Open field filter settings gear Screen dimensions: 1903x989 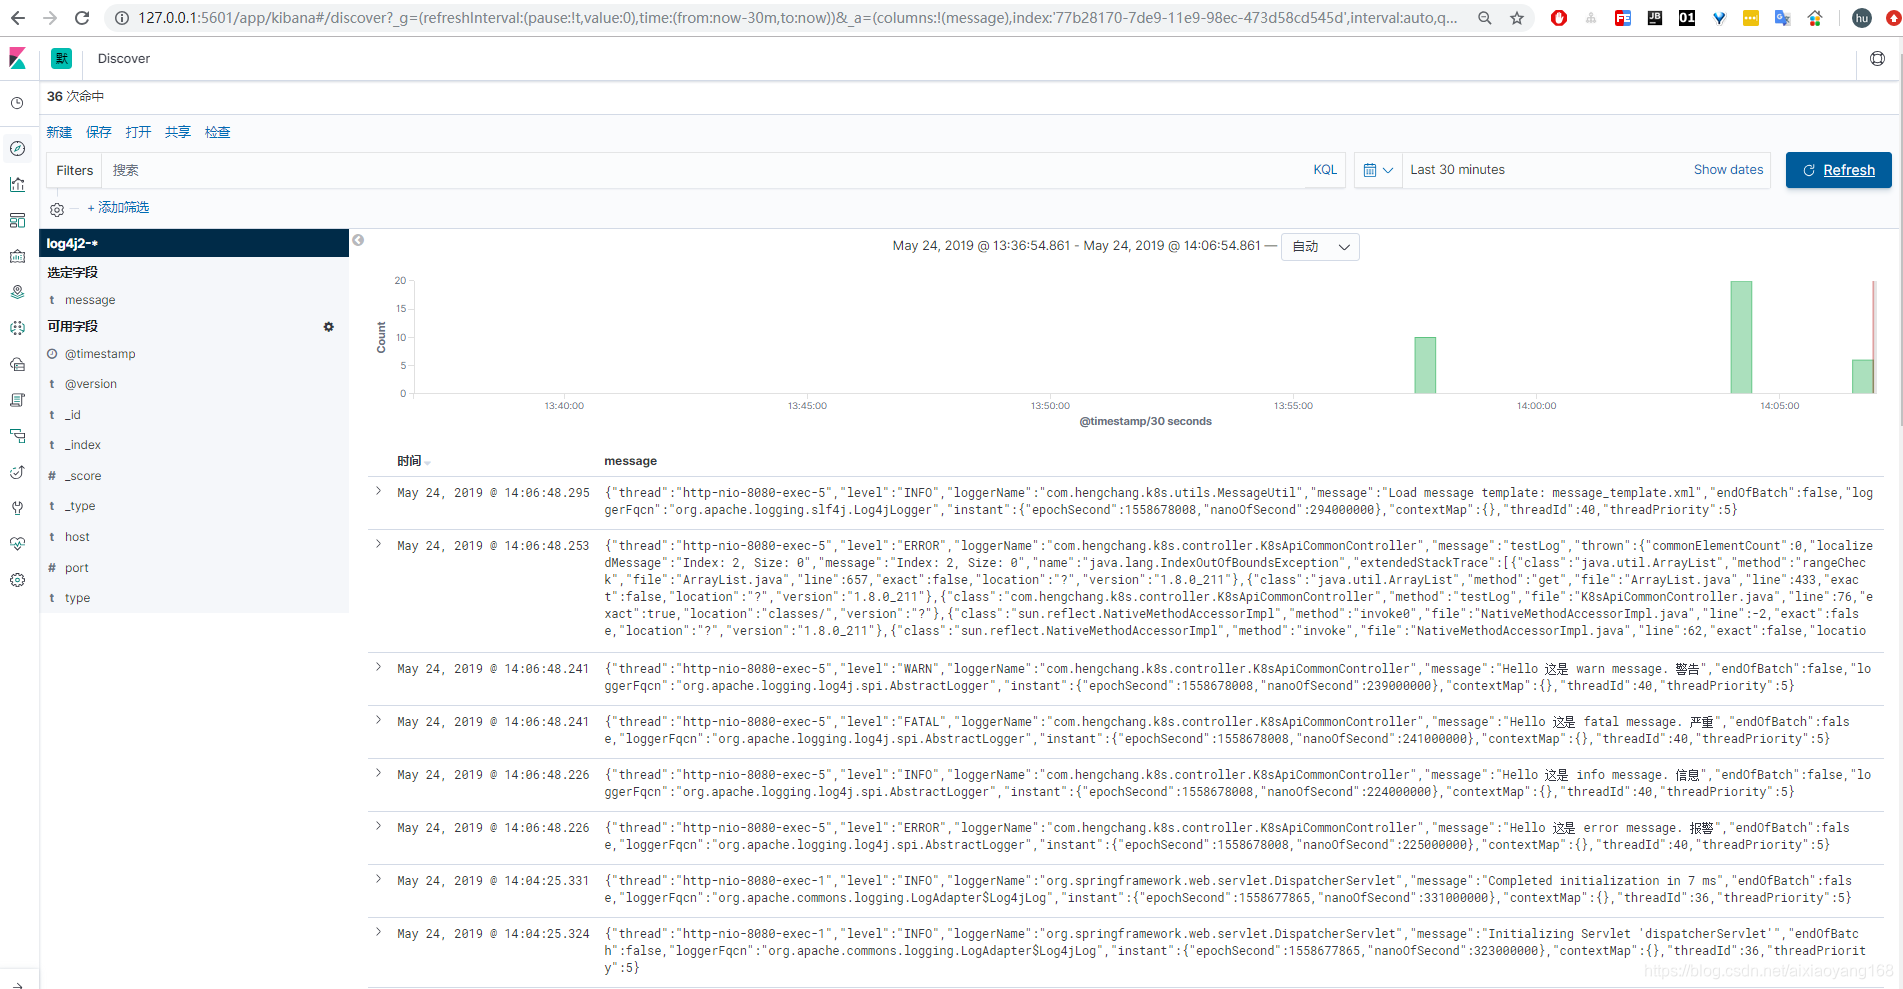(x=328, y=327)
